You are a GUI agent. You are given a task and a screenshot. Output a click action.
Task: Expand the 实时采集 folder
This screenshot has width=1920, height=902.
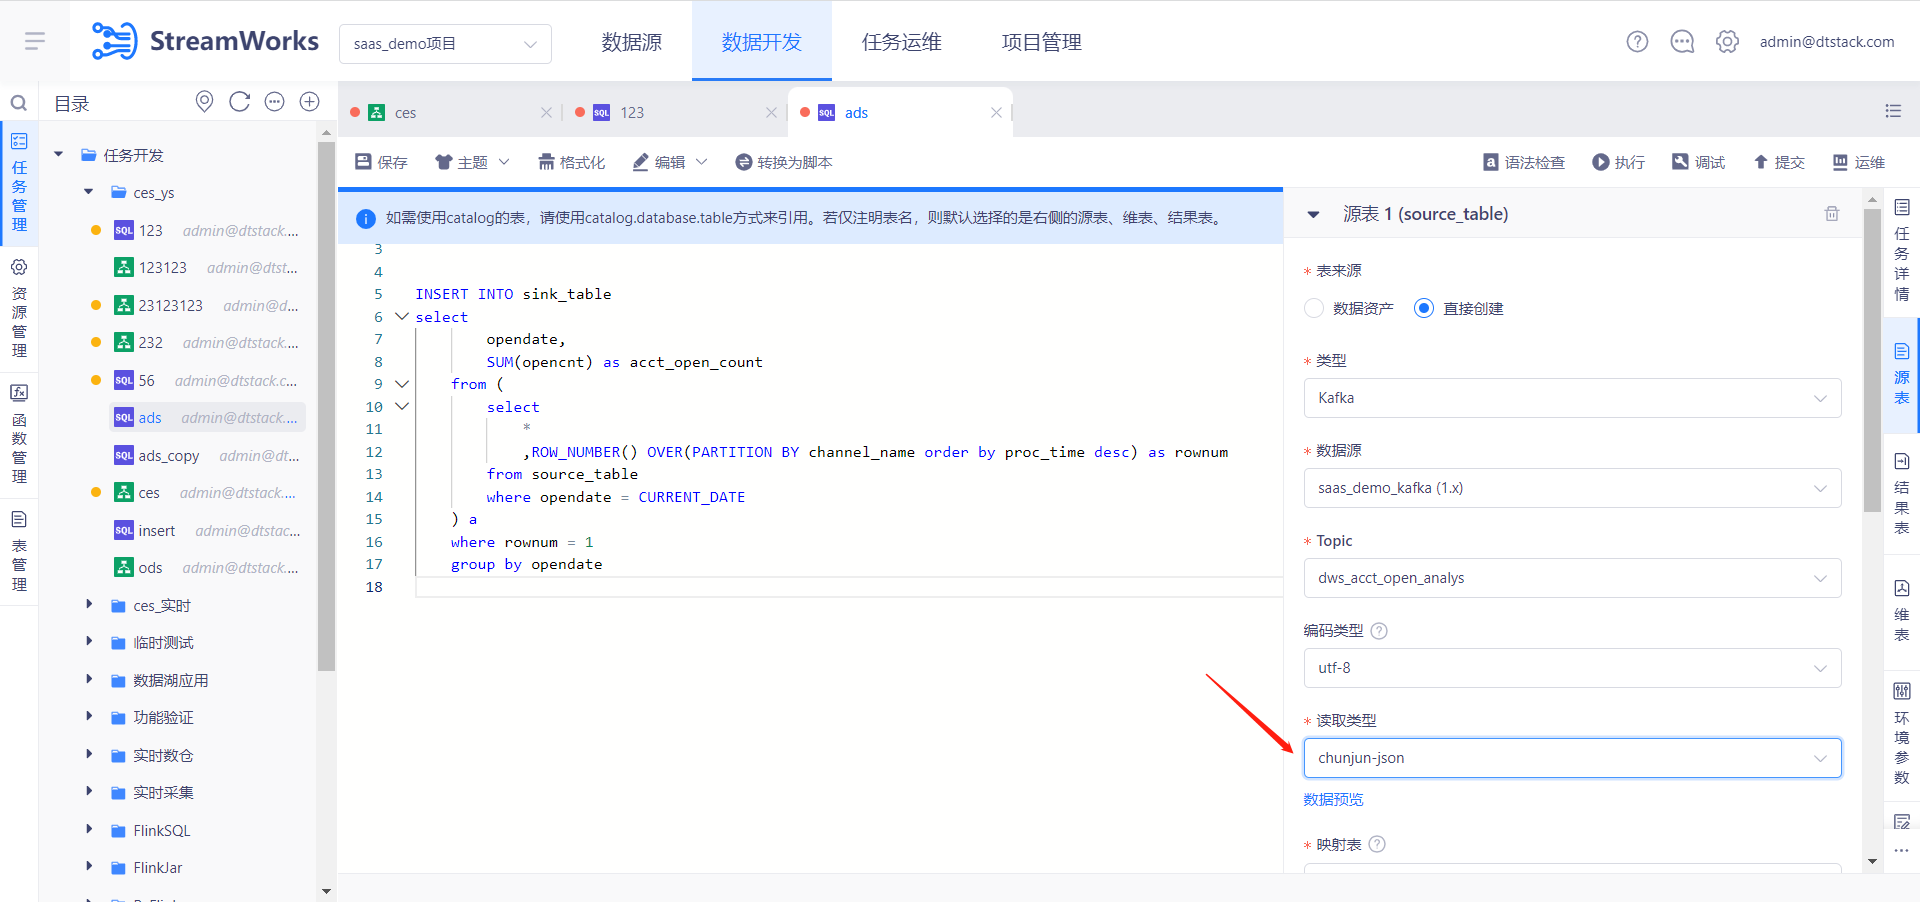pos(89,792)
